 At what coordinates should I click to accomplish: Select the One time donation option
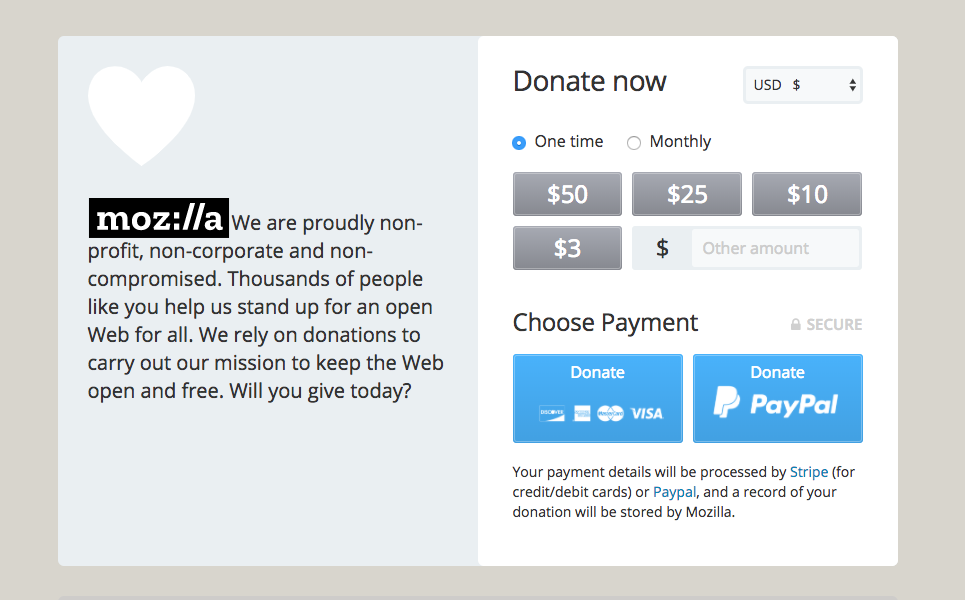[x=519, y=143]
